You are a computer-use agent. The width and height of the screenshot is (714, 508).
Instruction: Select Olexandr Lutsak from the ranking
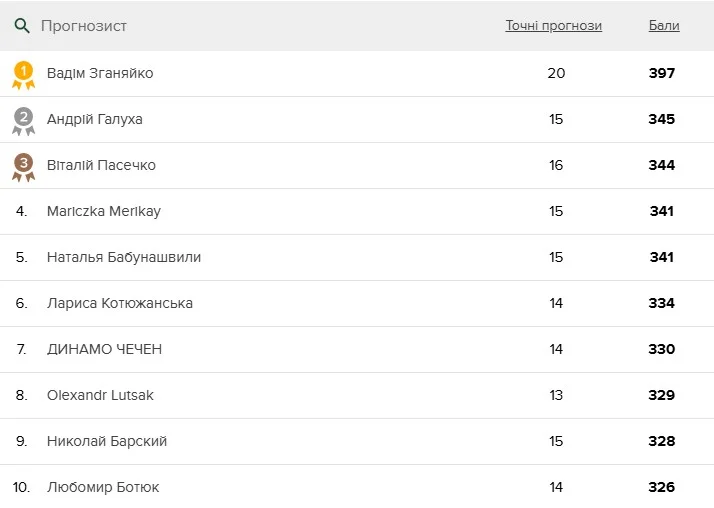click(100, 395)
